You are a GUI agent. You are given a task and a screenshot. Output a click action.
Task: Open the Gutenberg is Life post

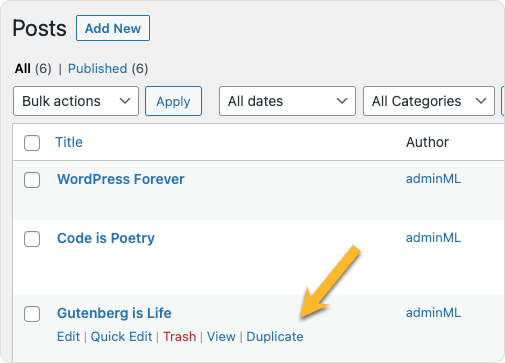pos(114,313)
